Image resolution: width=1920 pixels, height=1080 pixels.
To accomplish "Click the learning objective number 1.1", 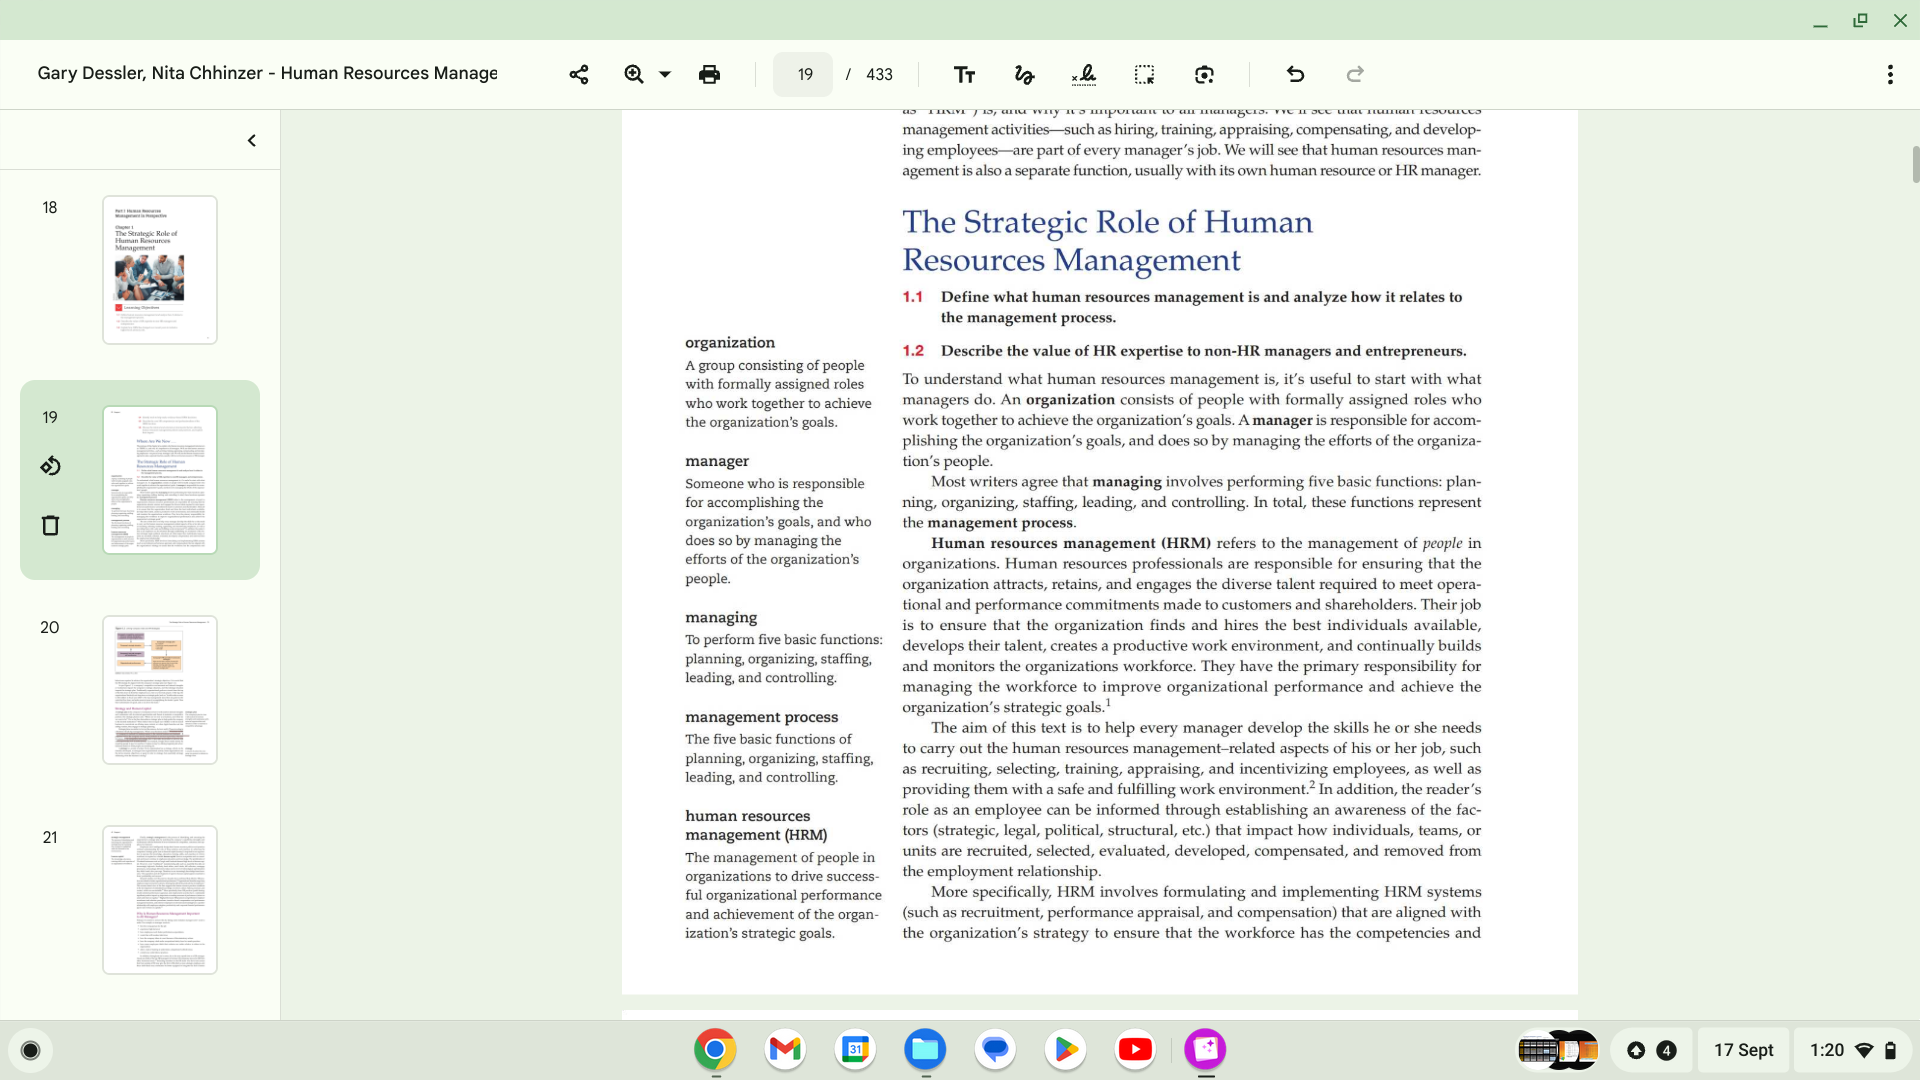I will (912, 297).
